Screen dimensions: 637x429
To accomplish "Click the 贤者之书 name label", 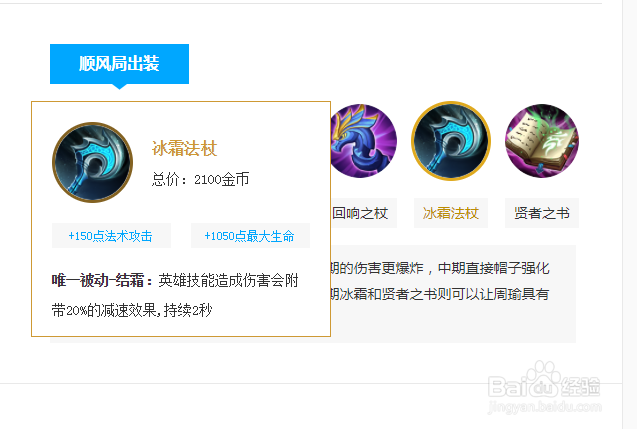I will 542,213.
